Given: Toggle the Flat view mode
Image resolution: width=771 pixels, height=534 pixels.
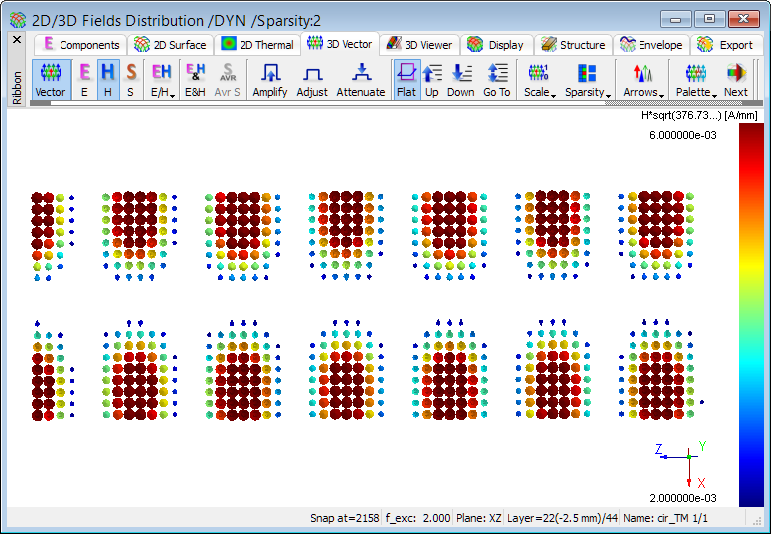Looking at the screenshot, I should pyautogui.click(x=406, y=80).
